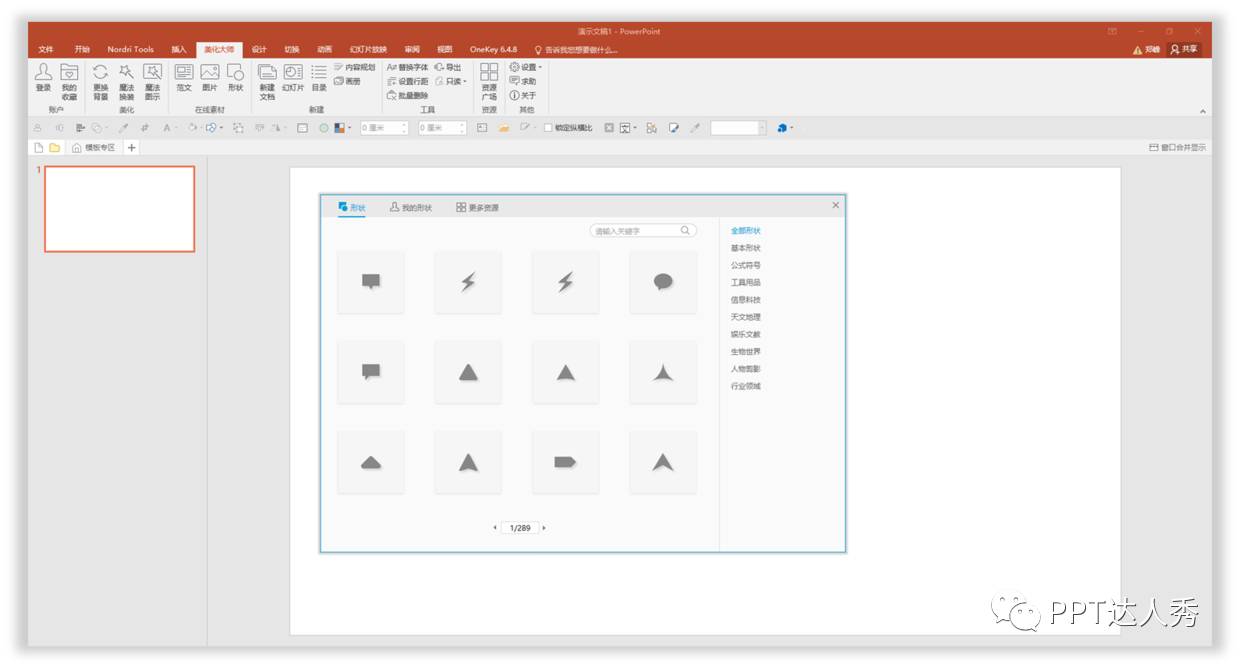Image resolution: width=1240 pixels, height=668 pixels.
Task: Click 设置行距 line spacing tool
Action: pos(407,81)
